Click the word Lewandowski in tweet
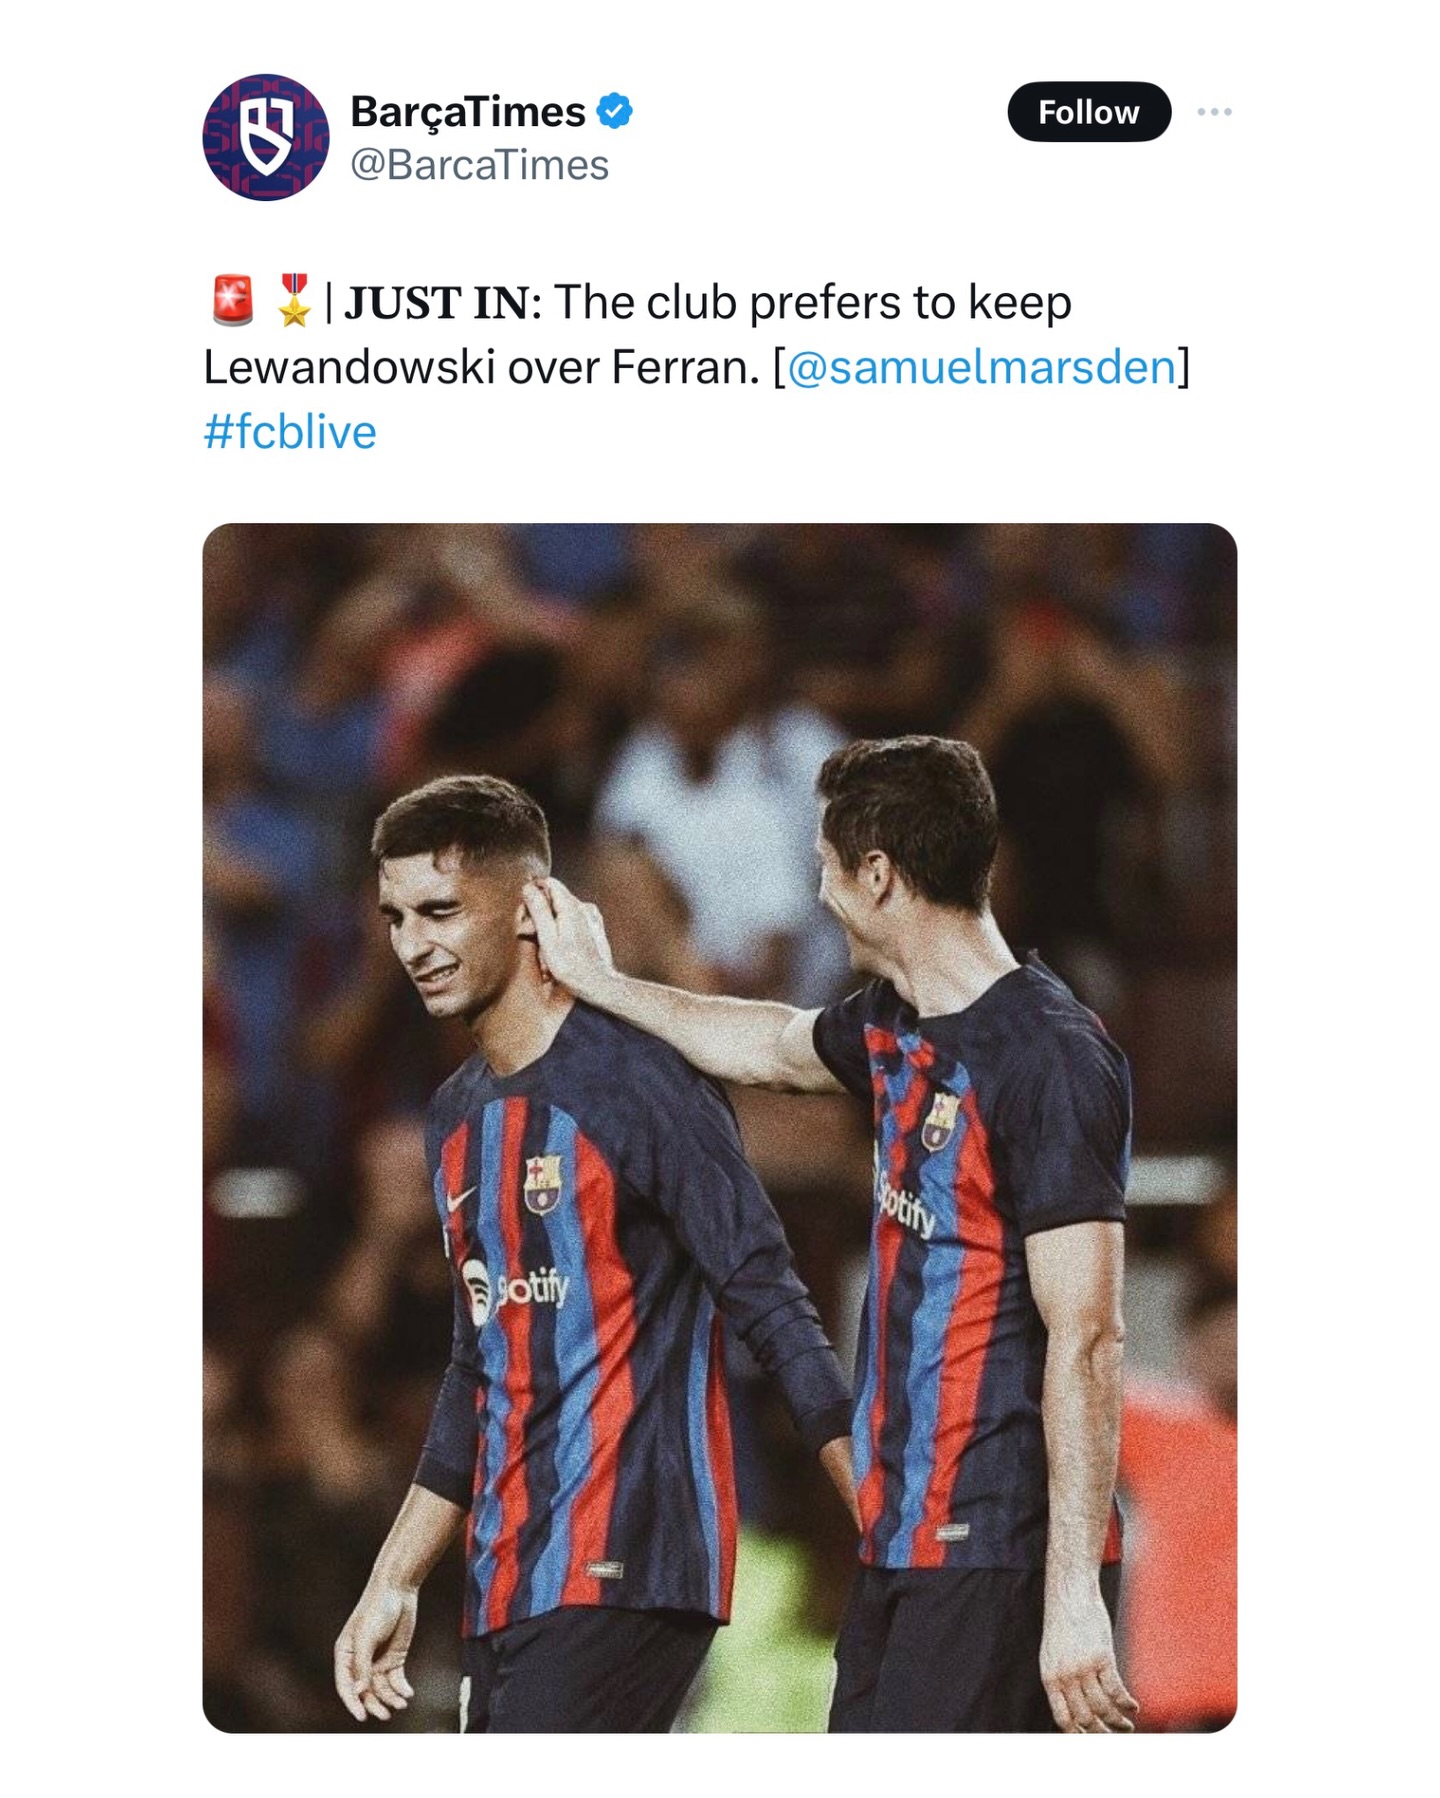 349,367
